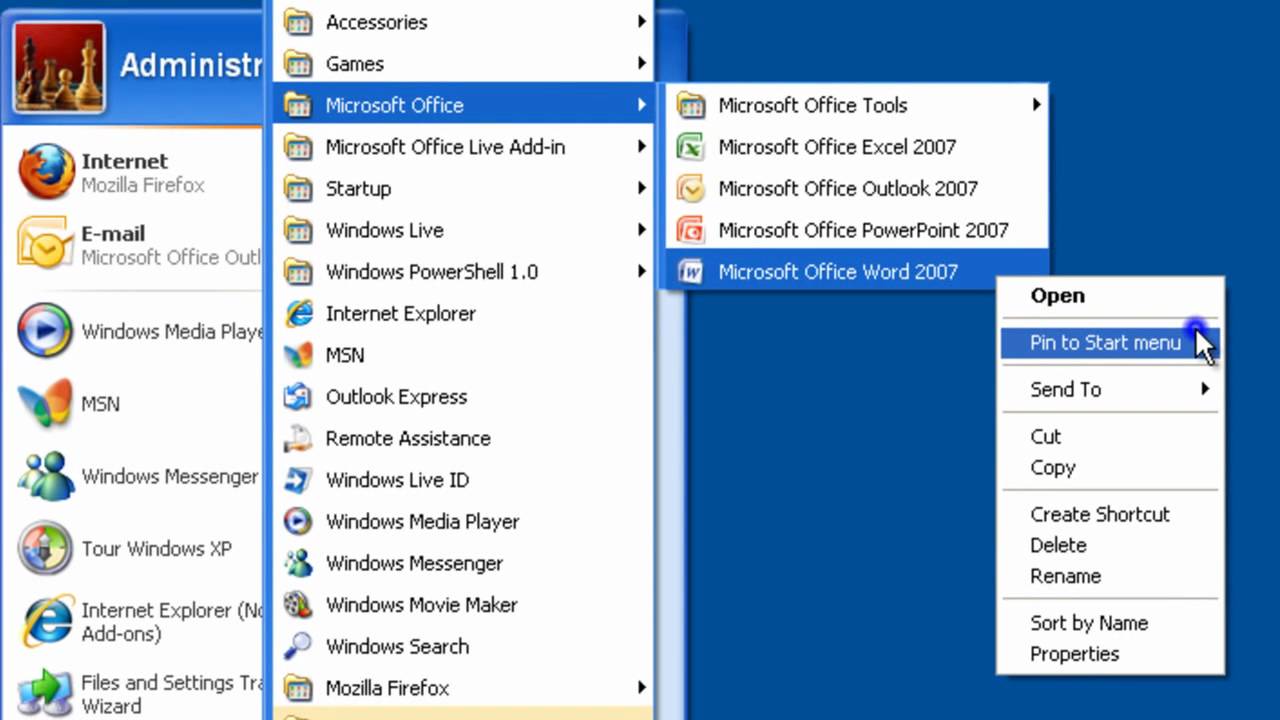Click the Accessories folder icon

pos(298,22)
